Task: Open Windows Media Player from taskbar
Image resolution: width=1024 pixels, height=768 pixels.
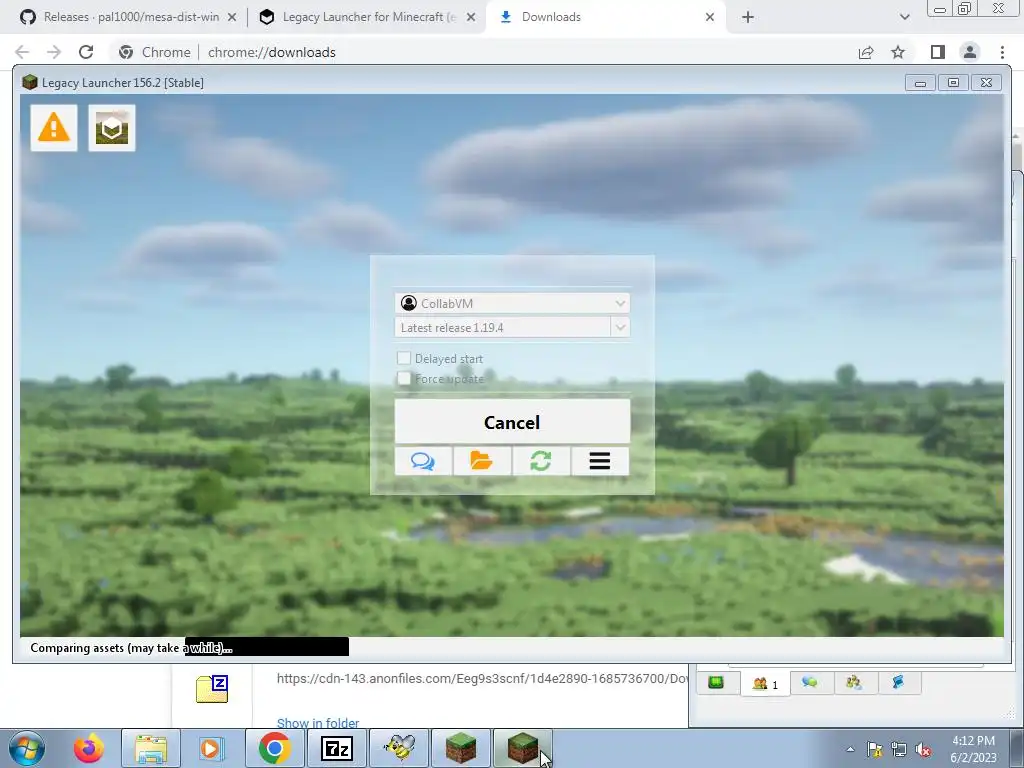Action: 210,748
